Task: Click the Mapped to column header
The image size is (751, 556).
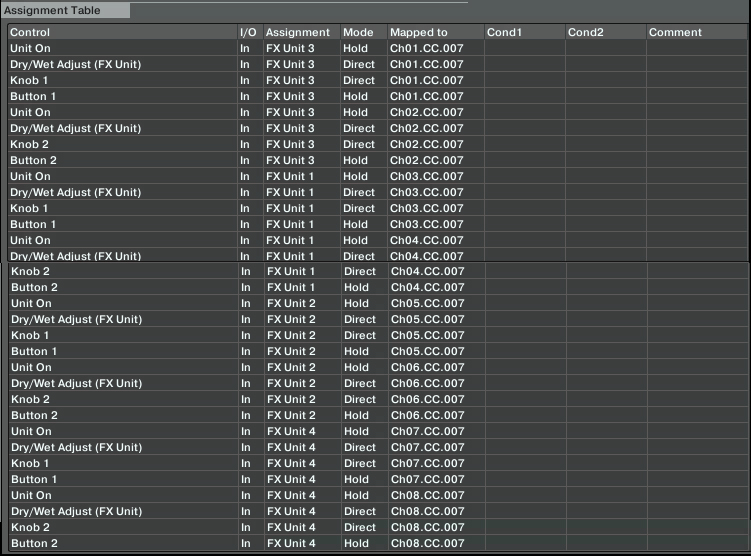Action: pos(435,32)
